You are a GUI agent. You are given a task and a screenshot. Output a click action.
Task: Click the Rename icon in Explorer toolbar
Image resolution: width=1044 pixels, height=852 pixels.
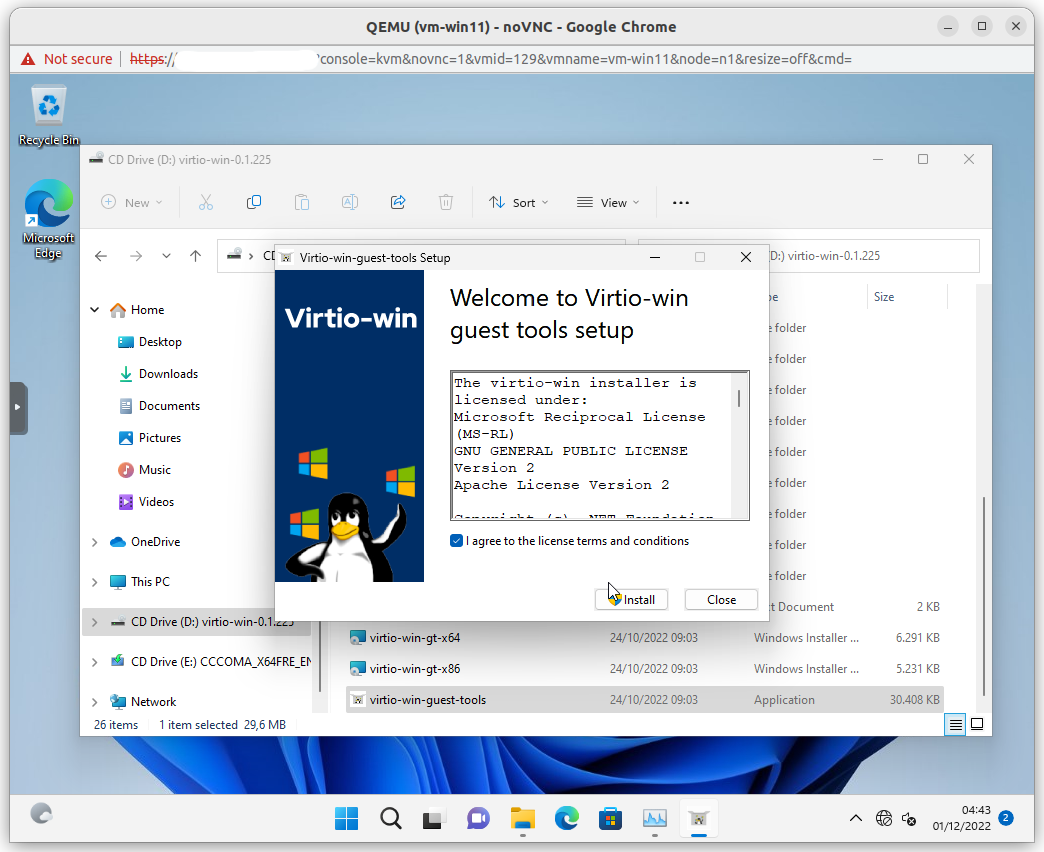[350, 202]
